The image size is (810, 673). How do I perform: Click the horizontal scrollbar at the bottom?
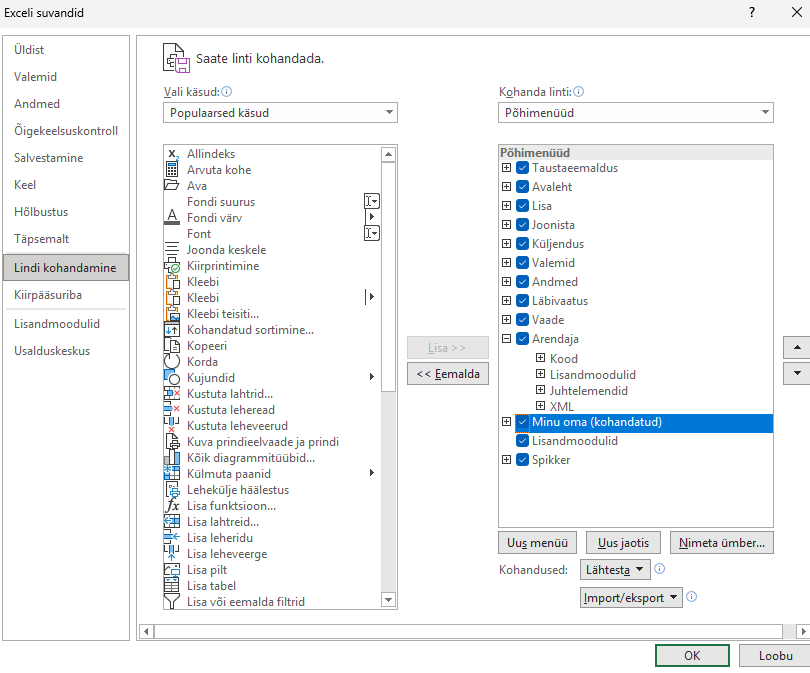pos(460,631)
